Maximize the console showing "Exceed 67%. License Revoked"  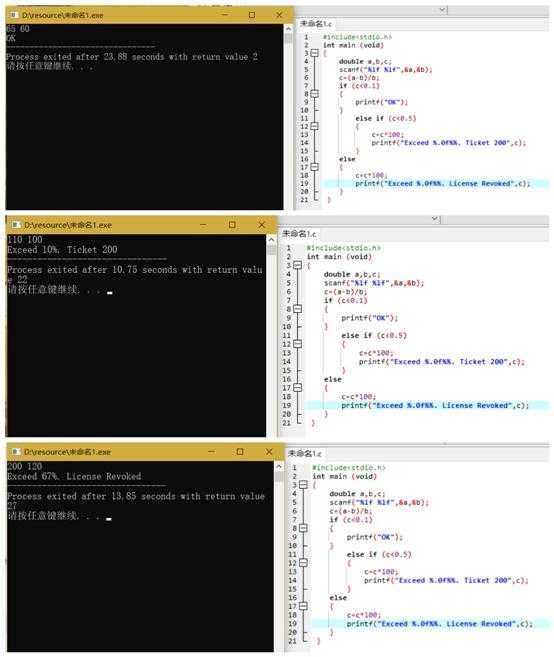click(240, 452)
